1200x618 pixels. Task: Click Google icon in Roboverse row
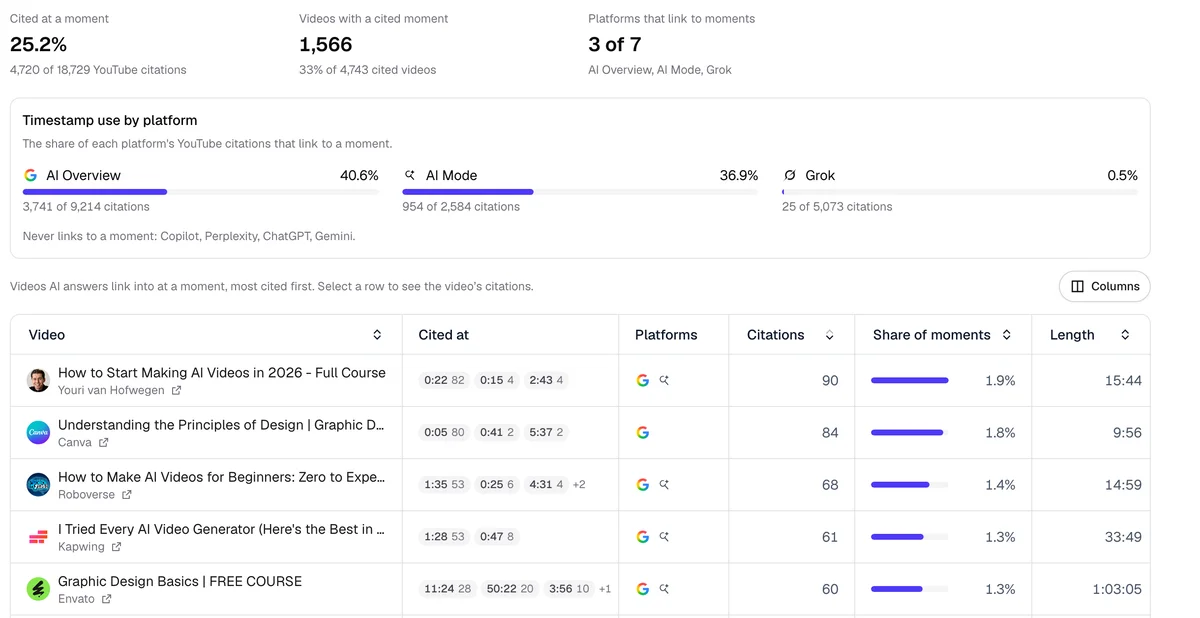coord(643,484)
